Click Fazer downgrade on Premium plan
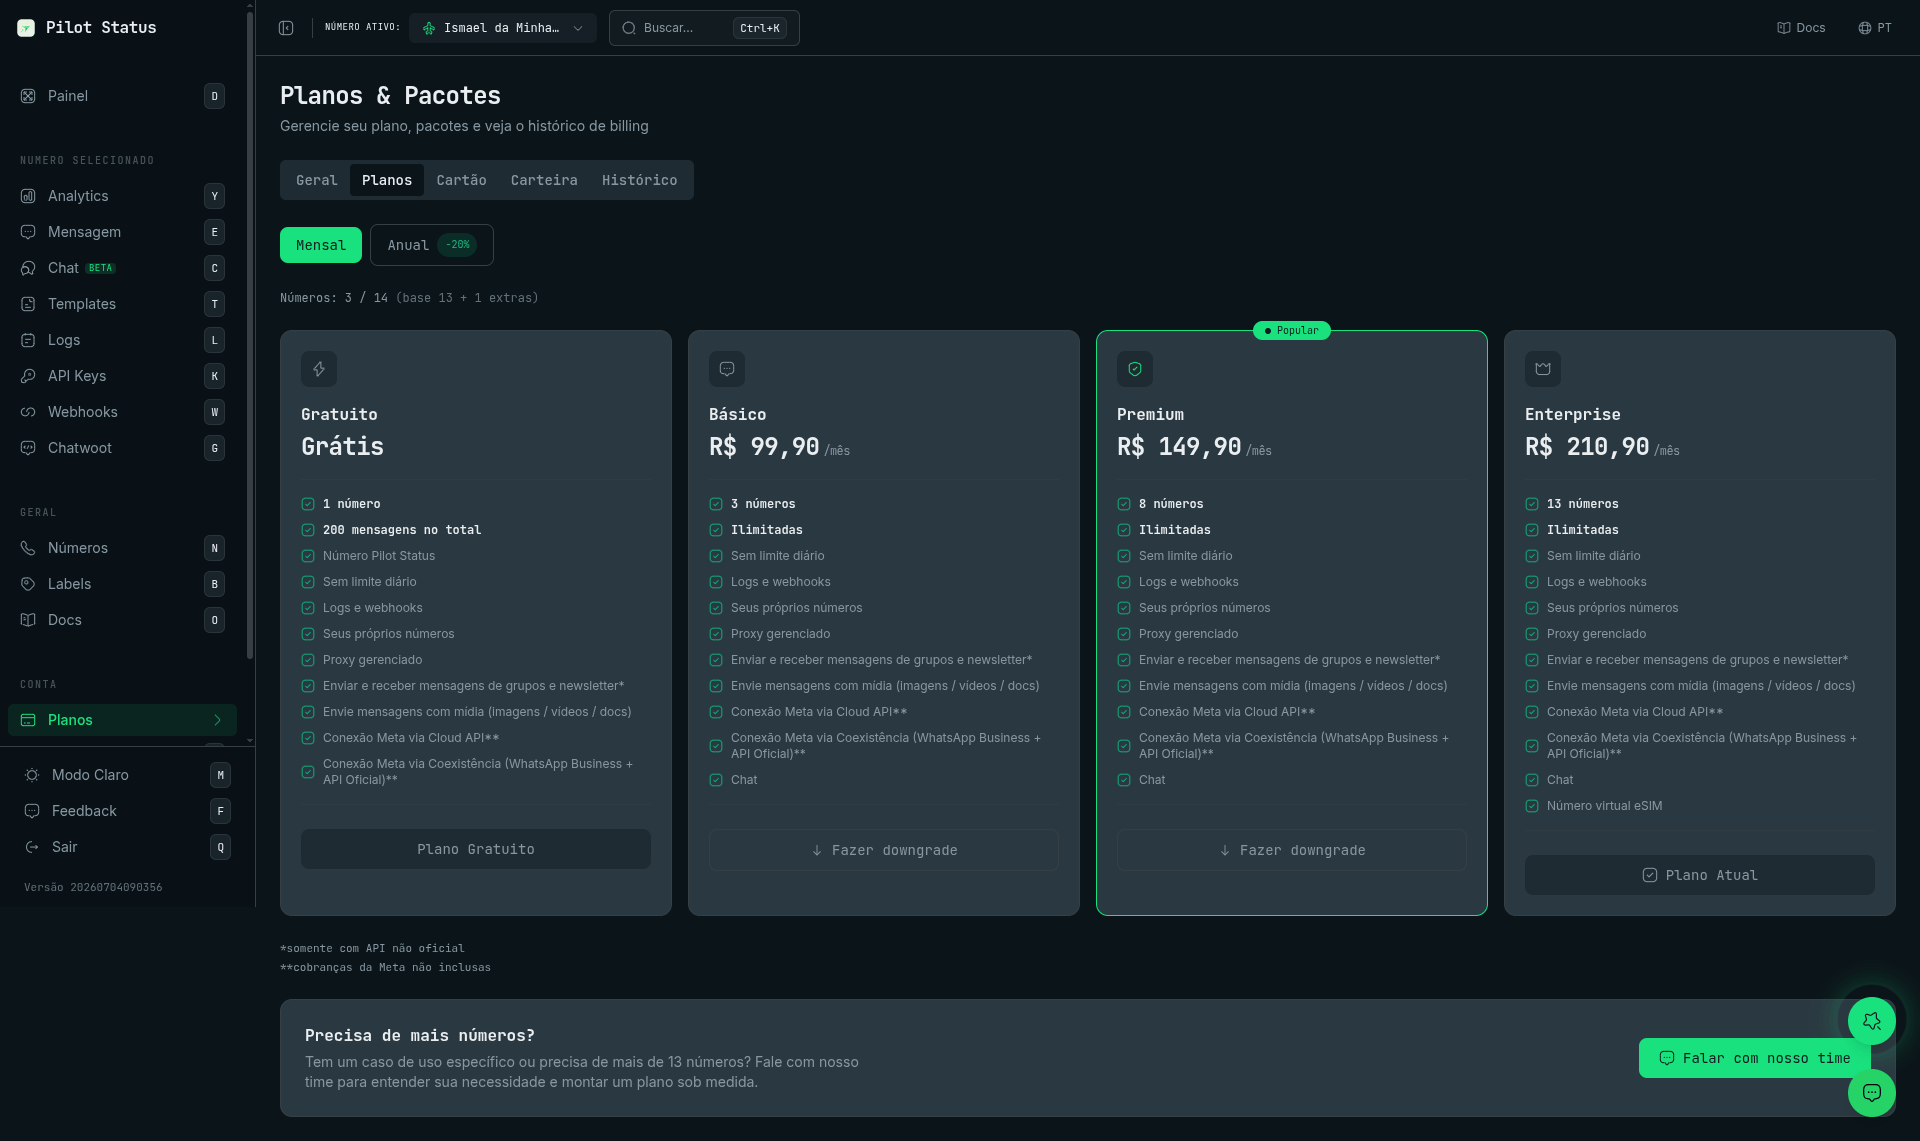Viewport: 1920px width, 1141px height. click(x=1292, y=850)
